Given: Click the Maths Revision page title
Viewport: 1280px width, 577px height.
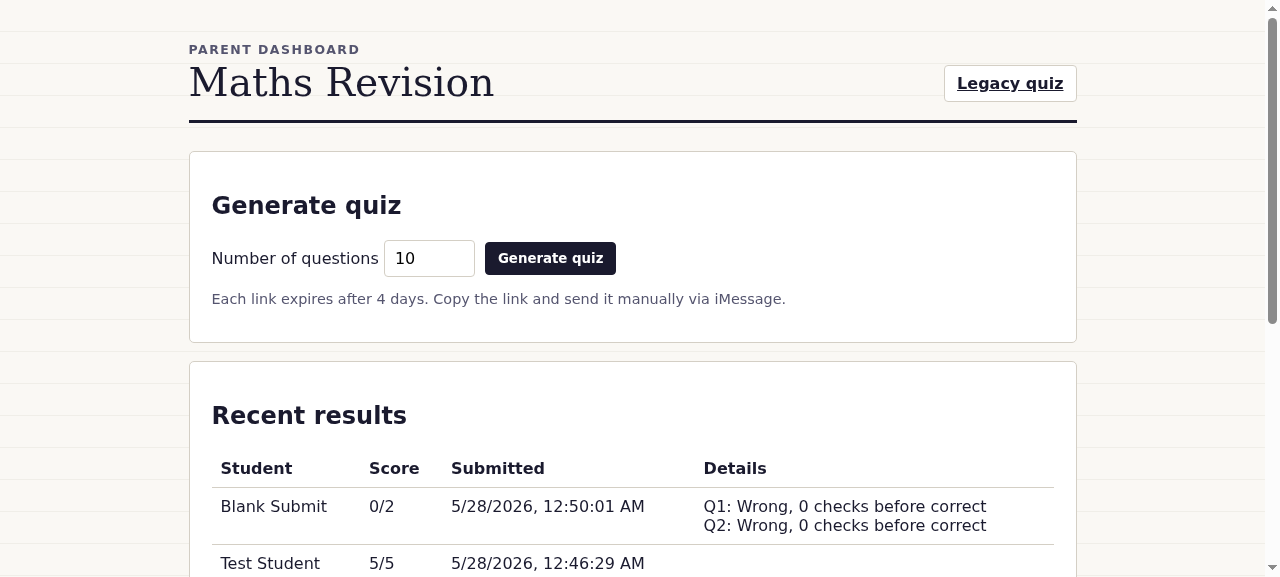Looking at the screenshot, I should 341,83.
